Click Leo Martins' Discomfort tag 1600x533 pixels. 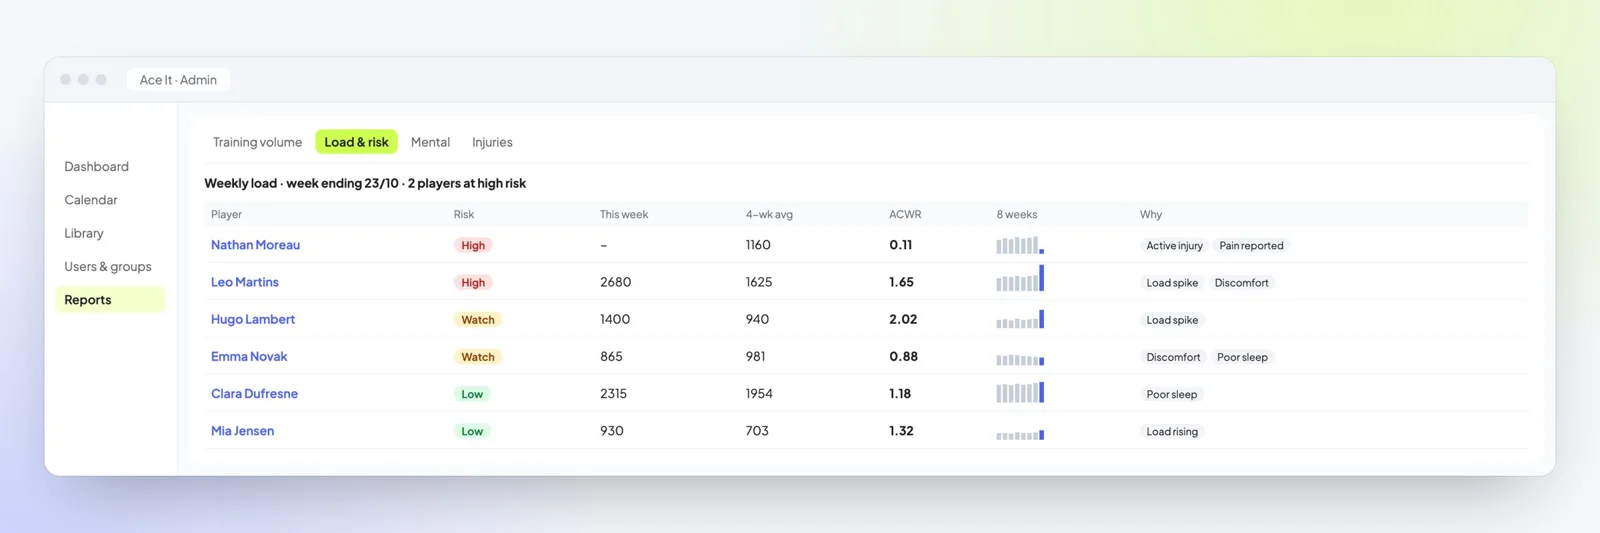tap(1241, 283)
